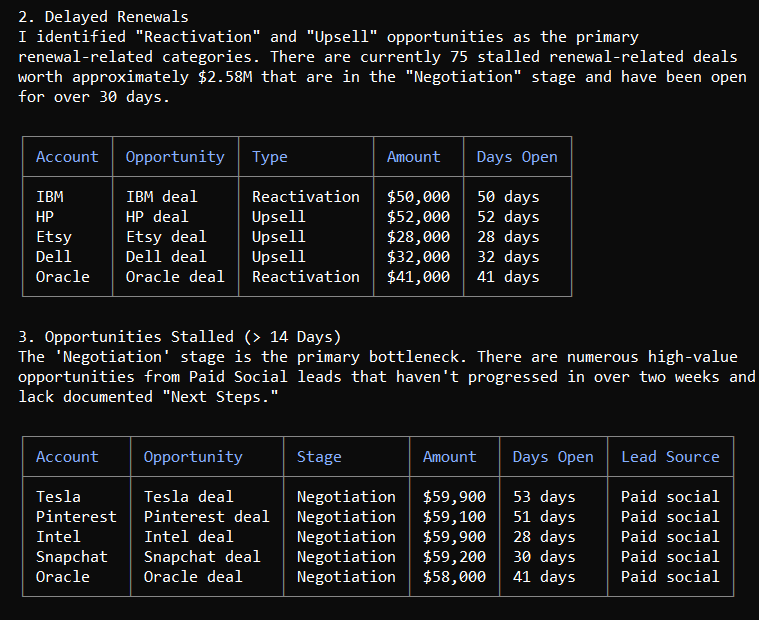Screen dimensions: 760x620
Task: Click Upsell in the Etsy row
Action: (279, 237)
